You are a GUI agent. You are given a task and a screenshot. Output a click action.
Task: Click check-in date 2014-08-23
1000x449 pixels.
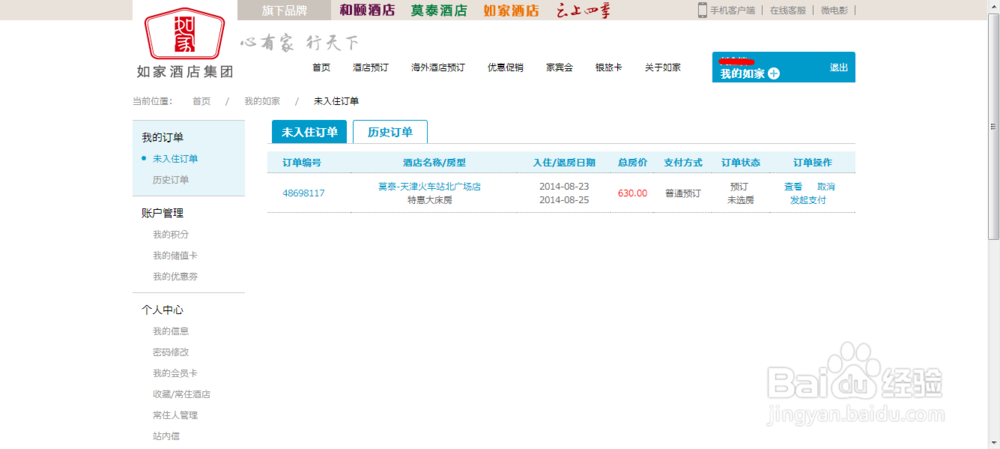pos(564,187)
